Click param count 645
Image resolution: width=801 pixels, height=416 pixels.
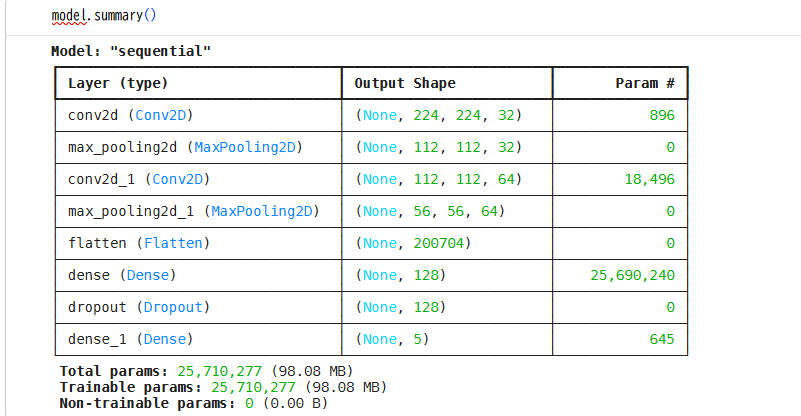[x=662, y=339]
